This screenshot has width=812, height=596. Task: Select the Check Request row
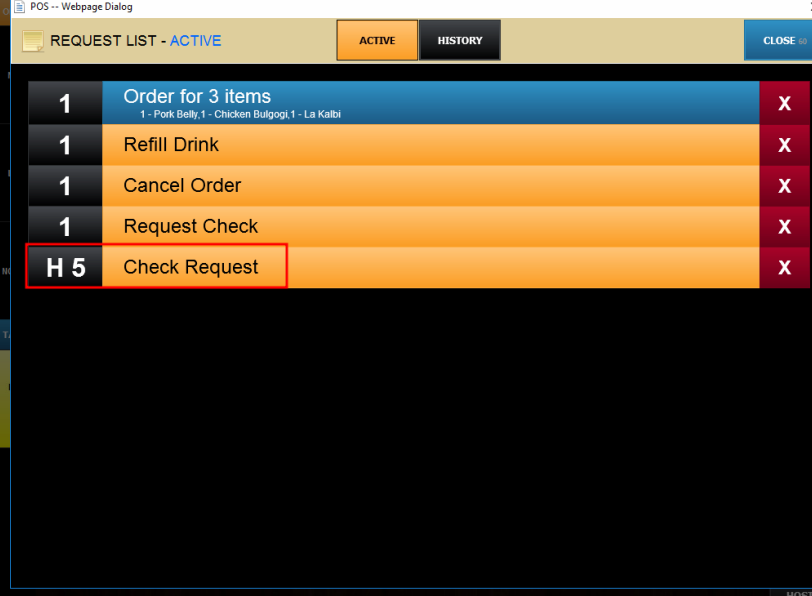tap(430, 267)
